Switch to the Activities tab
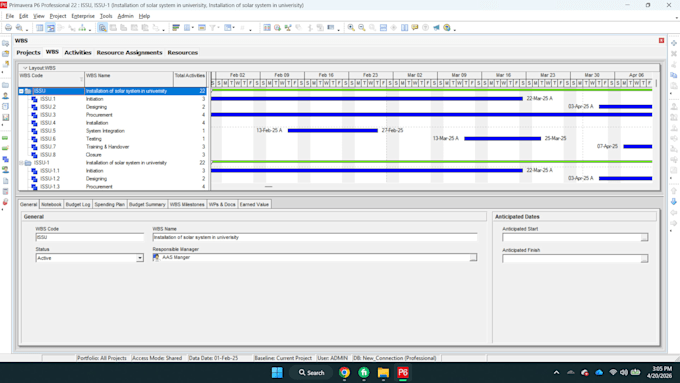This screenshot has height=383, width=680. pos(78,52)
